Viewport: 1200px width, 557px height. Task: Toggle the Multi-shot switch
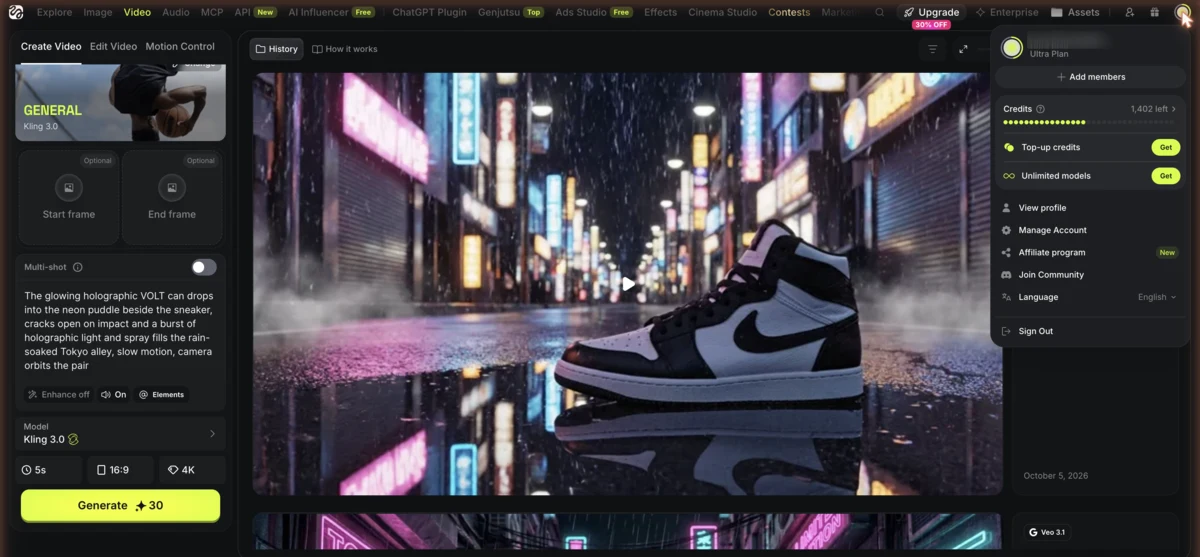click(x=204, y=267)
